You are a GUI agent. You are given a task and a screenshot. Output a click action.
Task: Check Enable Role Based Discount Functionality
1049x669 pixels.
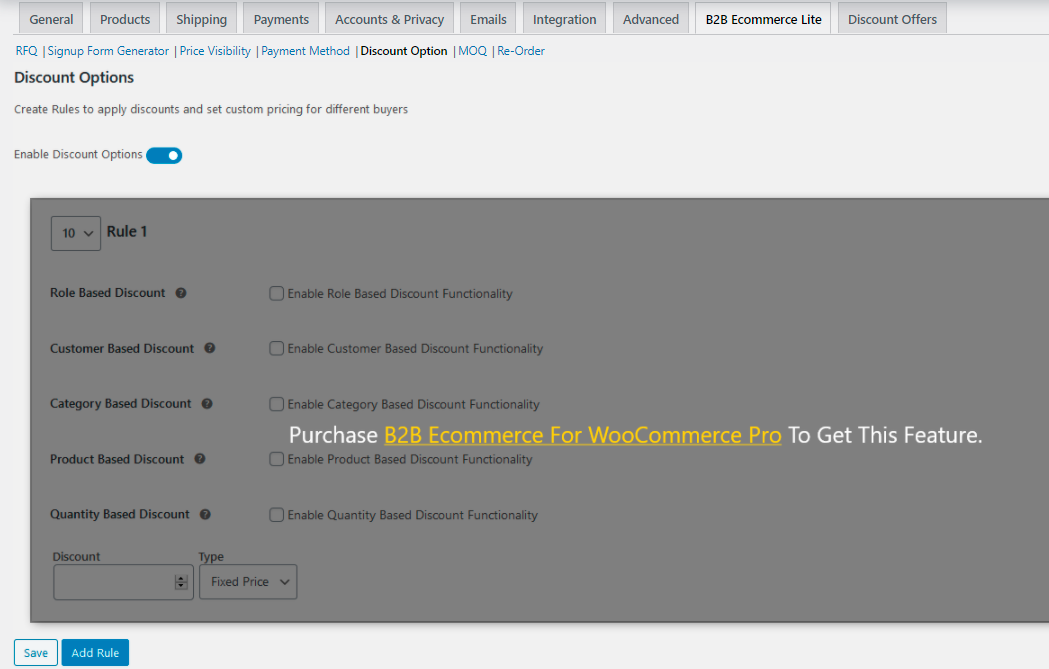tap(276, 293)
